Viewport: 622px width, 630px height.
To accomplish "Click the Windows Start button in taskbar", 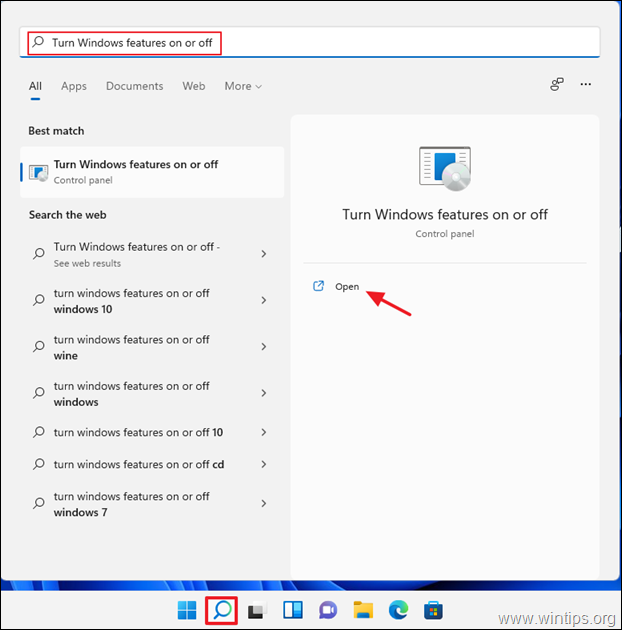I will 187,610.
